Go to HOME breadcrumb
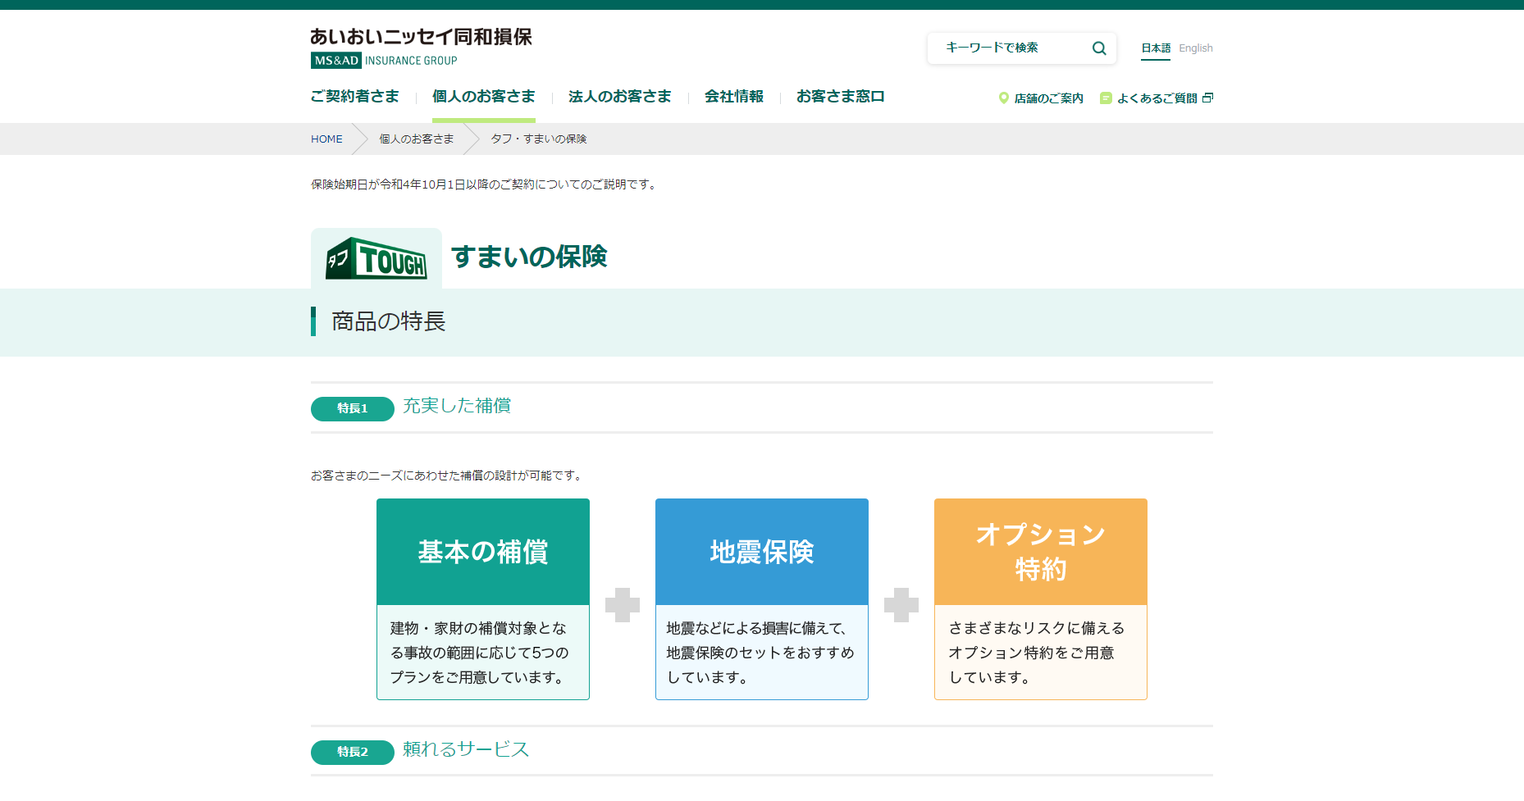The height and width of the screenshot is (801, 1524). (x=327, y=139)
